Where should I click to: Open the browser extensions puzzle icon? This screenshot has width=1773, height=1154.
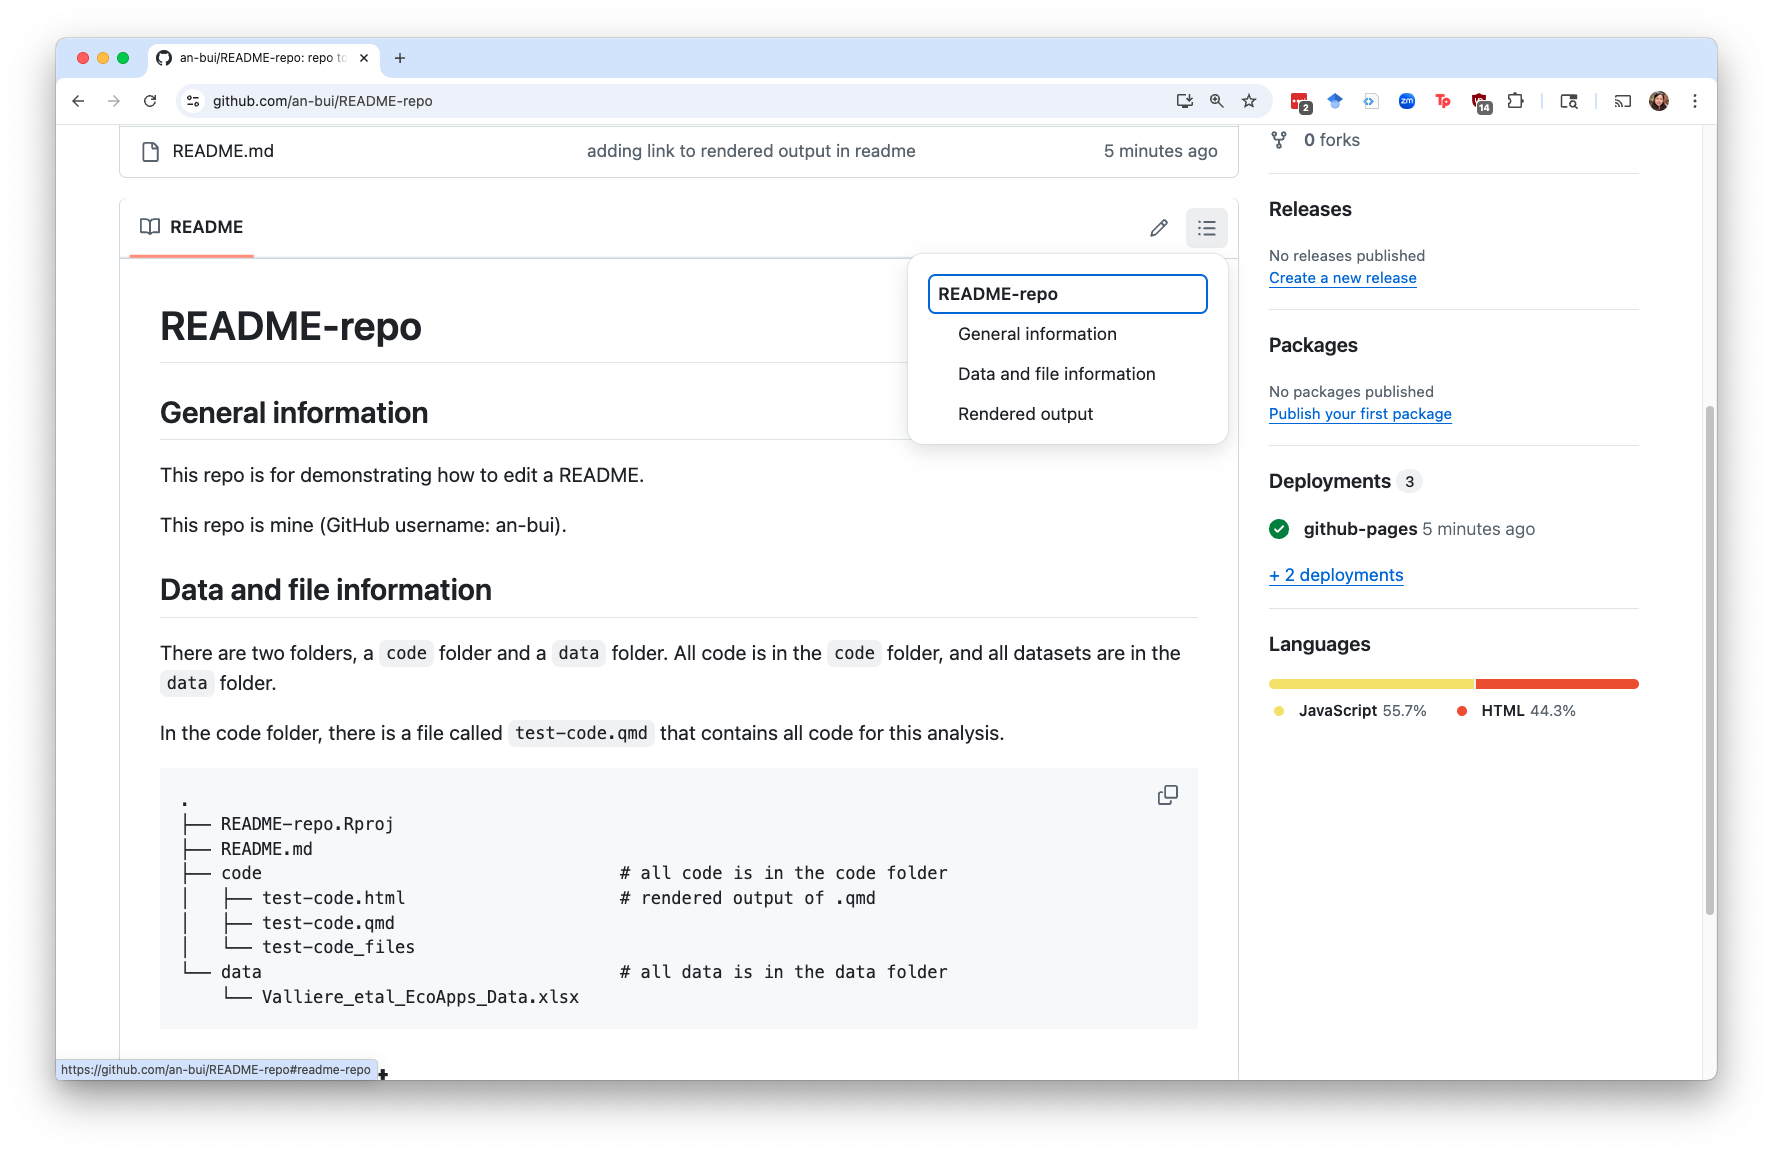[x=1515, y=101]
